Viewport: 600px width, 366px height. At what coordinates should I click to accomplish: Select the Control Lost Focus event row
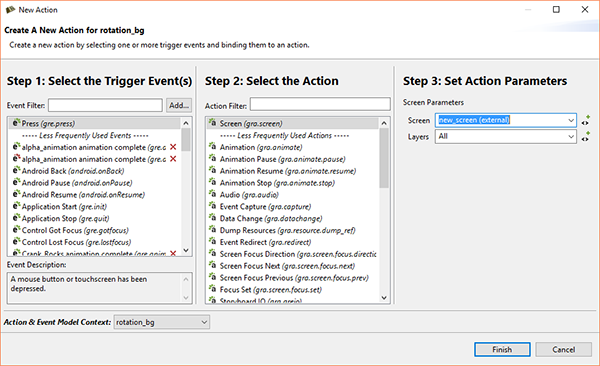pyautogui.click(x=94, y=242)
